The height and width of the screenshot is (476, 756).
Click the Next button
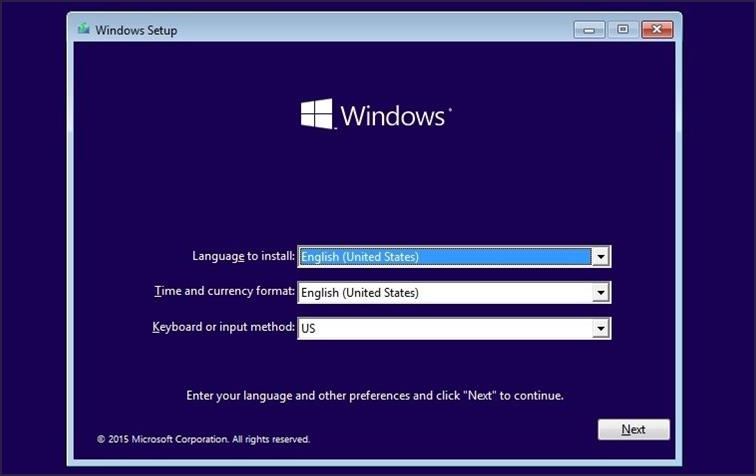coord(634,429)
